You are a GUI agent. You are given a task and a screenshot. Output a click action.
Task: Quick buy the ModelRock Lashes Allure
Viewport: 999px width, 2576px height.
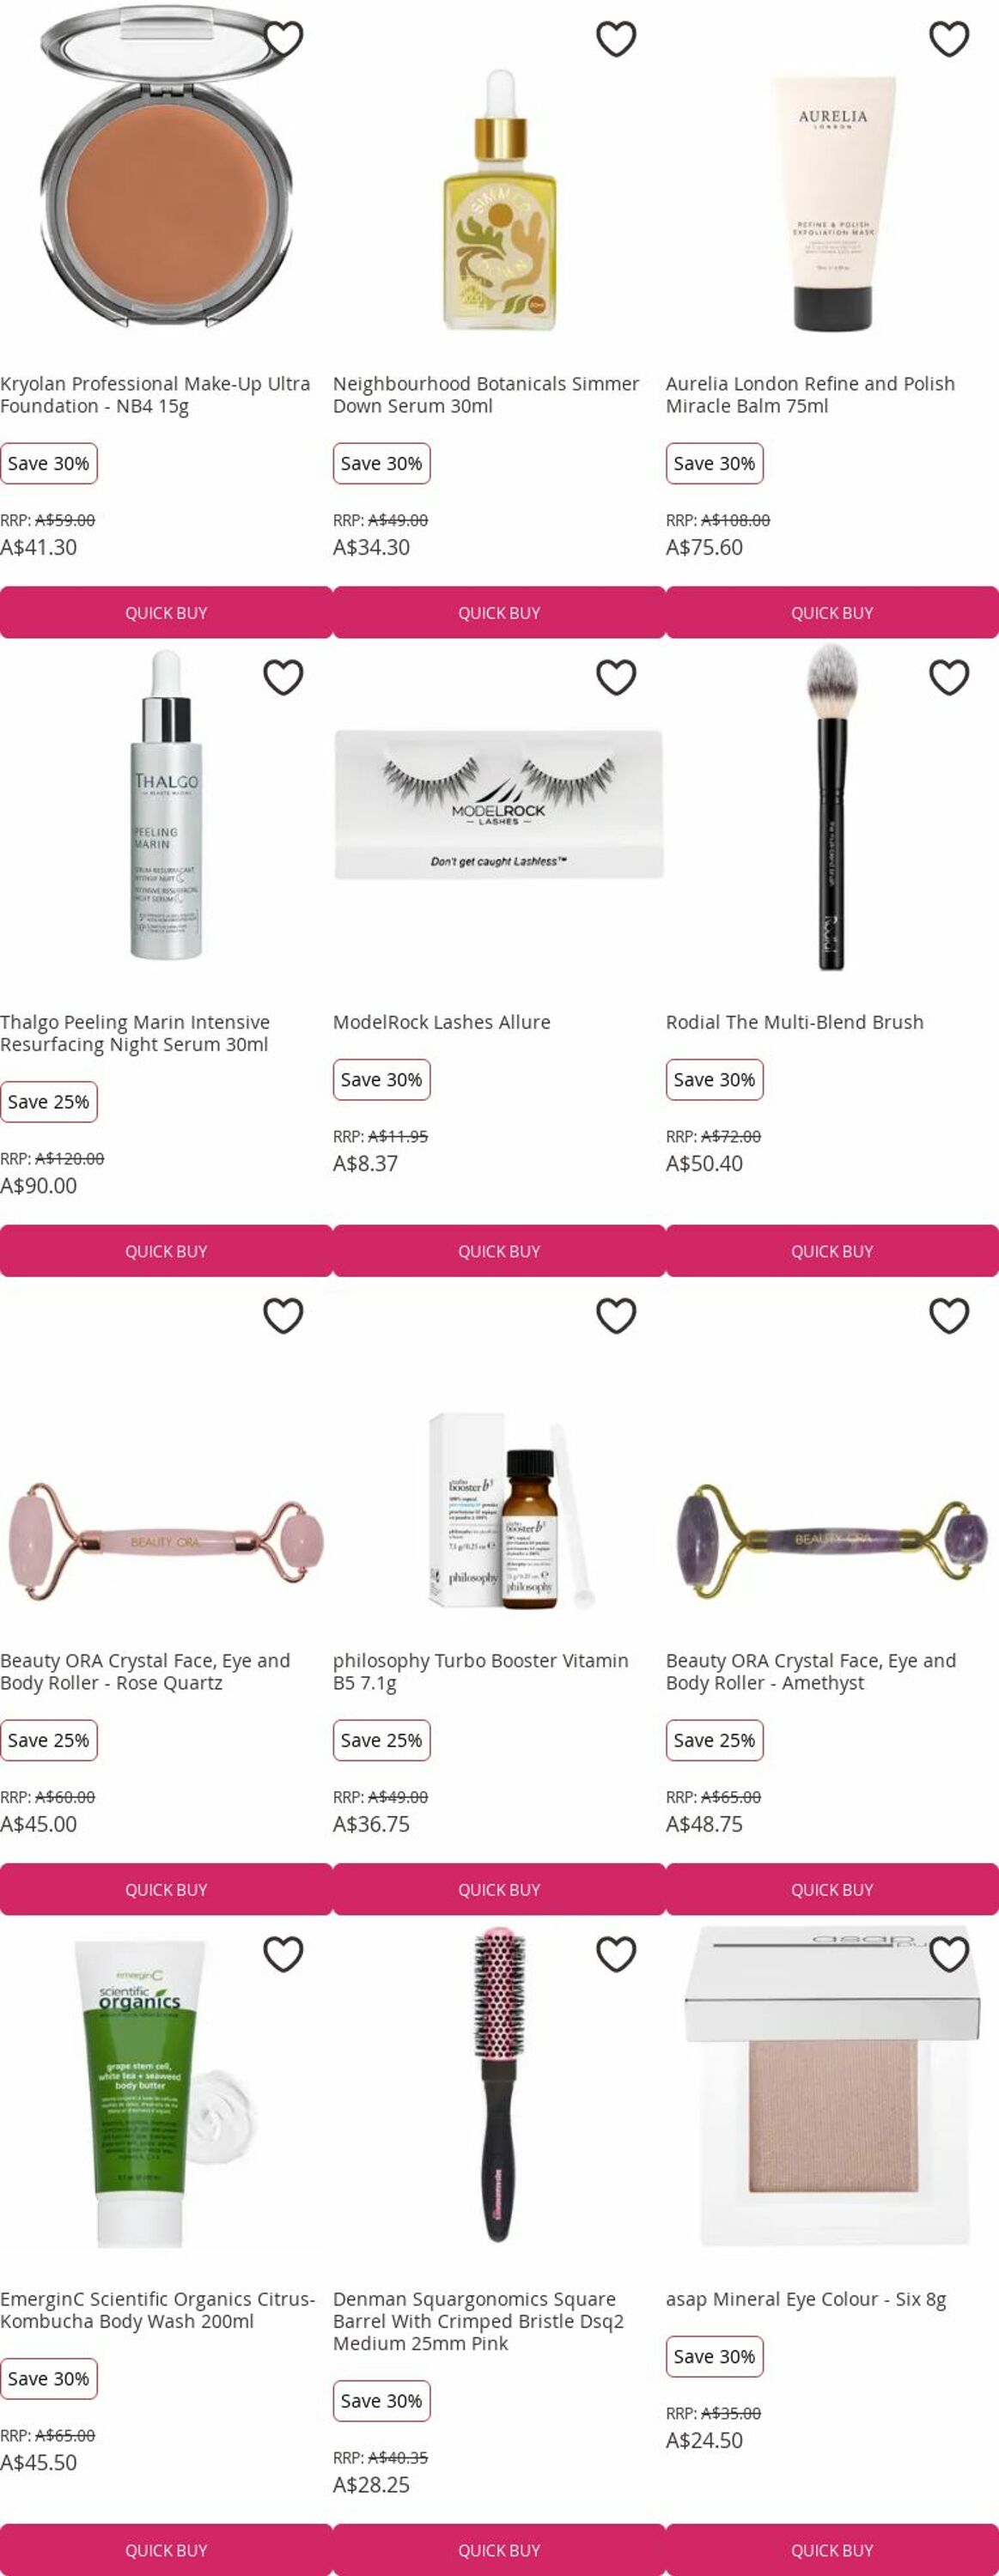coord(499,1250)
